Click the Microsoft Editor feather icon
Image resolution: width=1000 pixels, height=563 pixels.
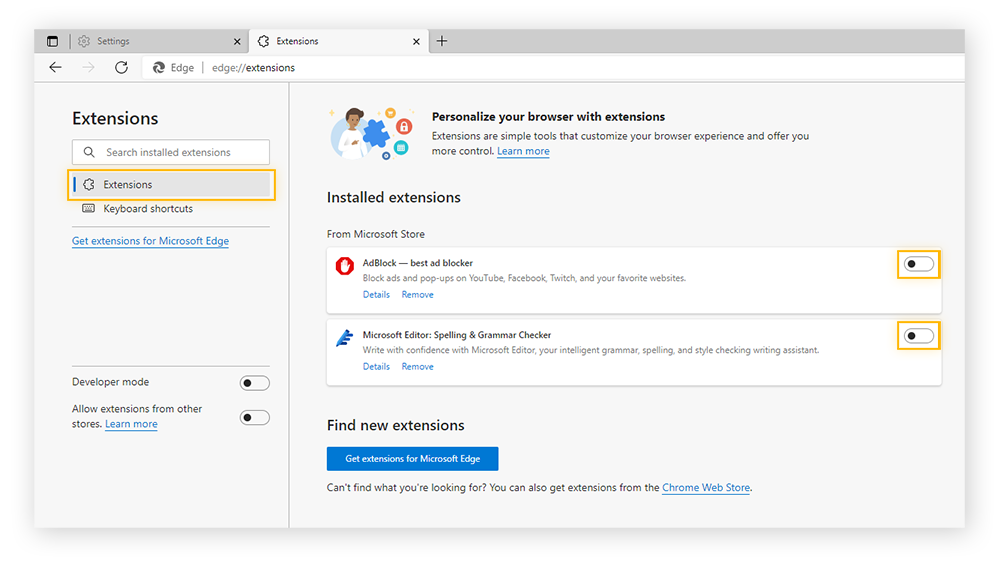(344, 338)
